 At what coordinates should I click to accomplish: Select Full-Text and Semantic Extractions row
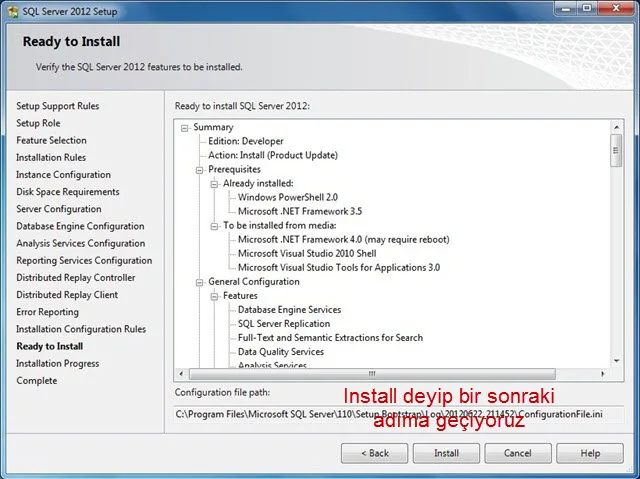[330, 338]
